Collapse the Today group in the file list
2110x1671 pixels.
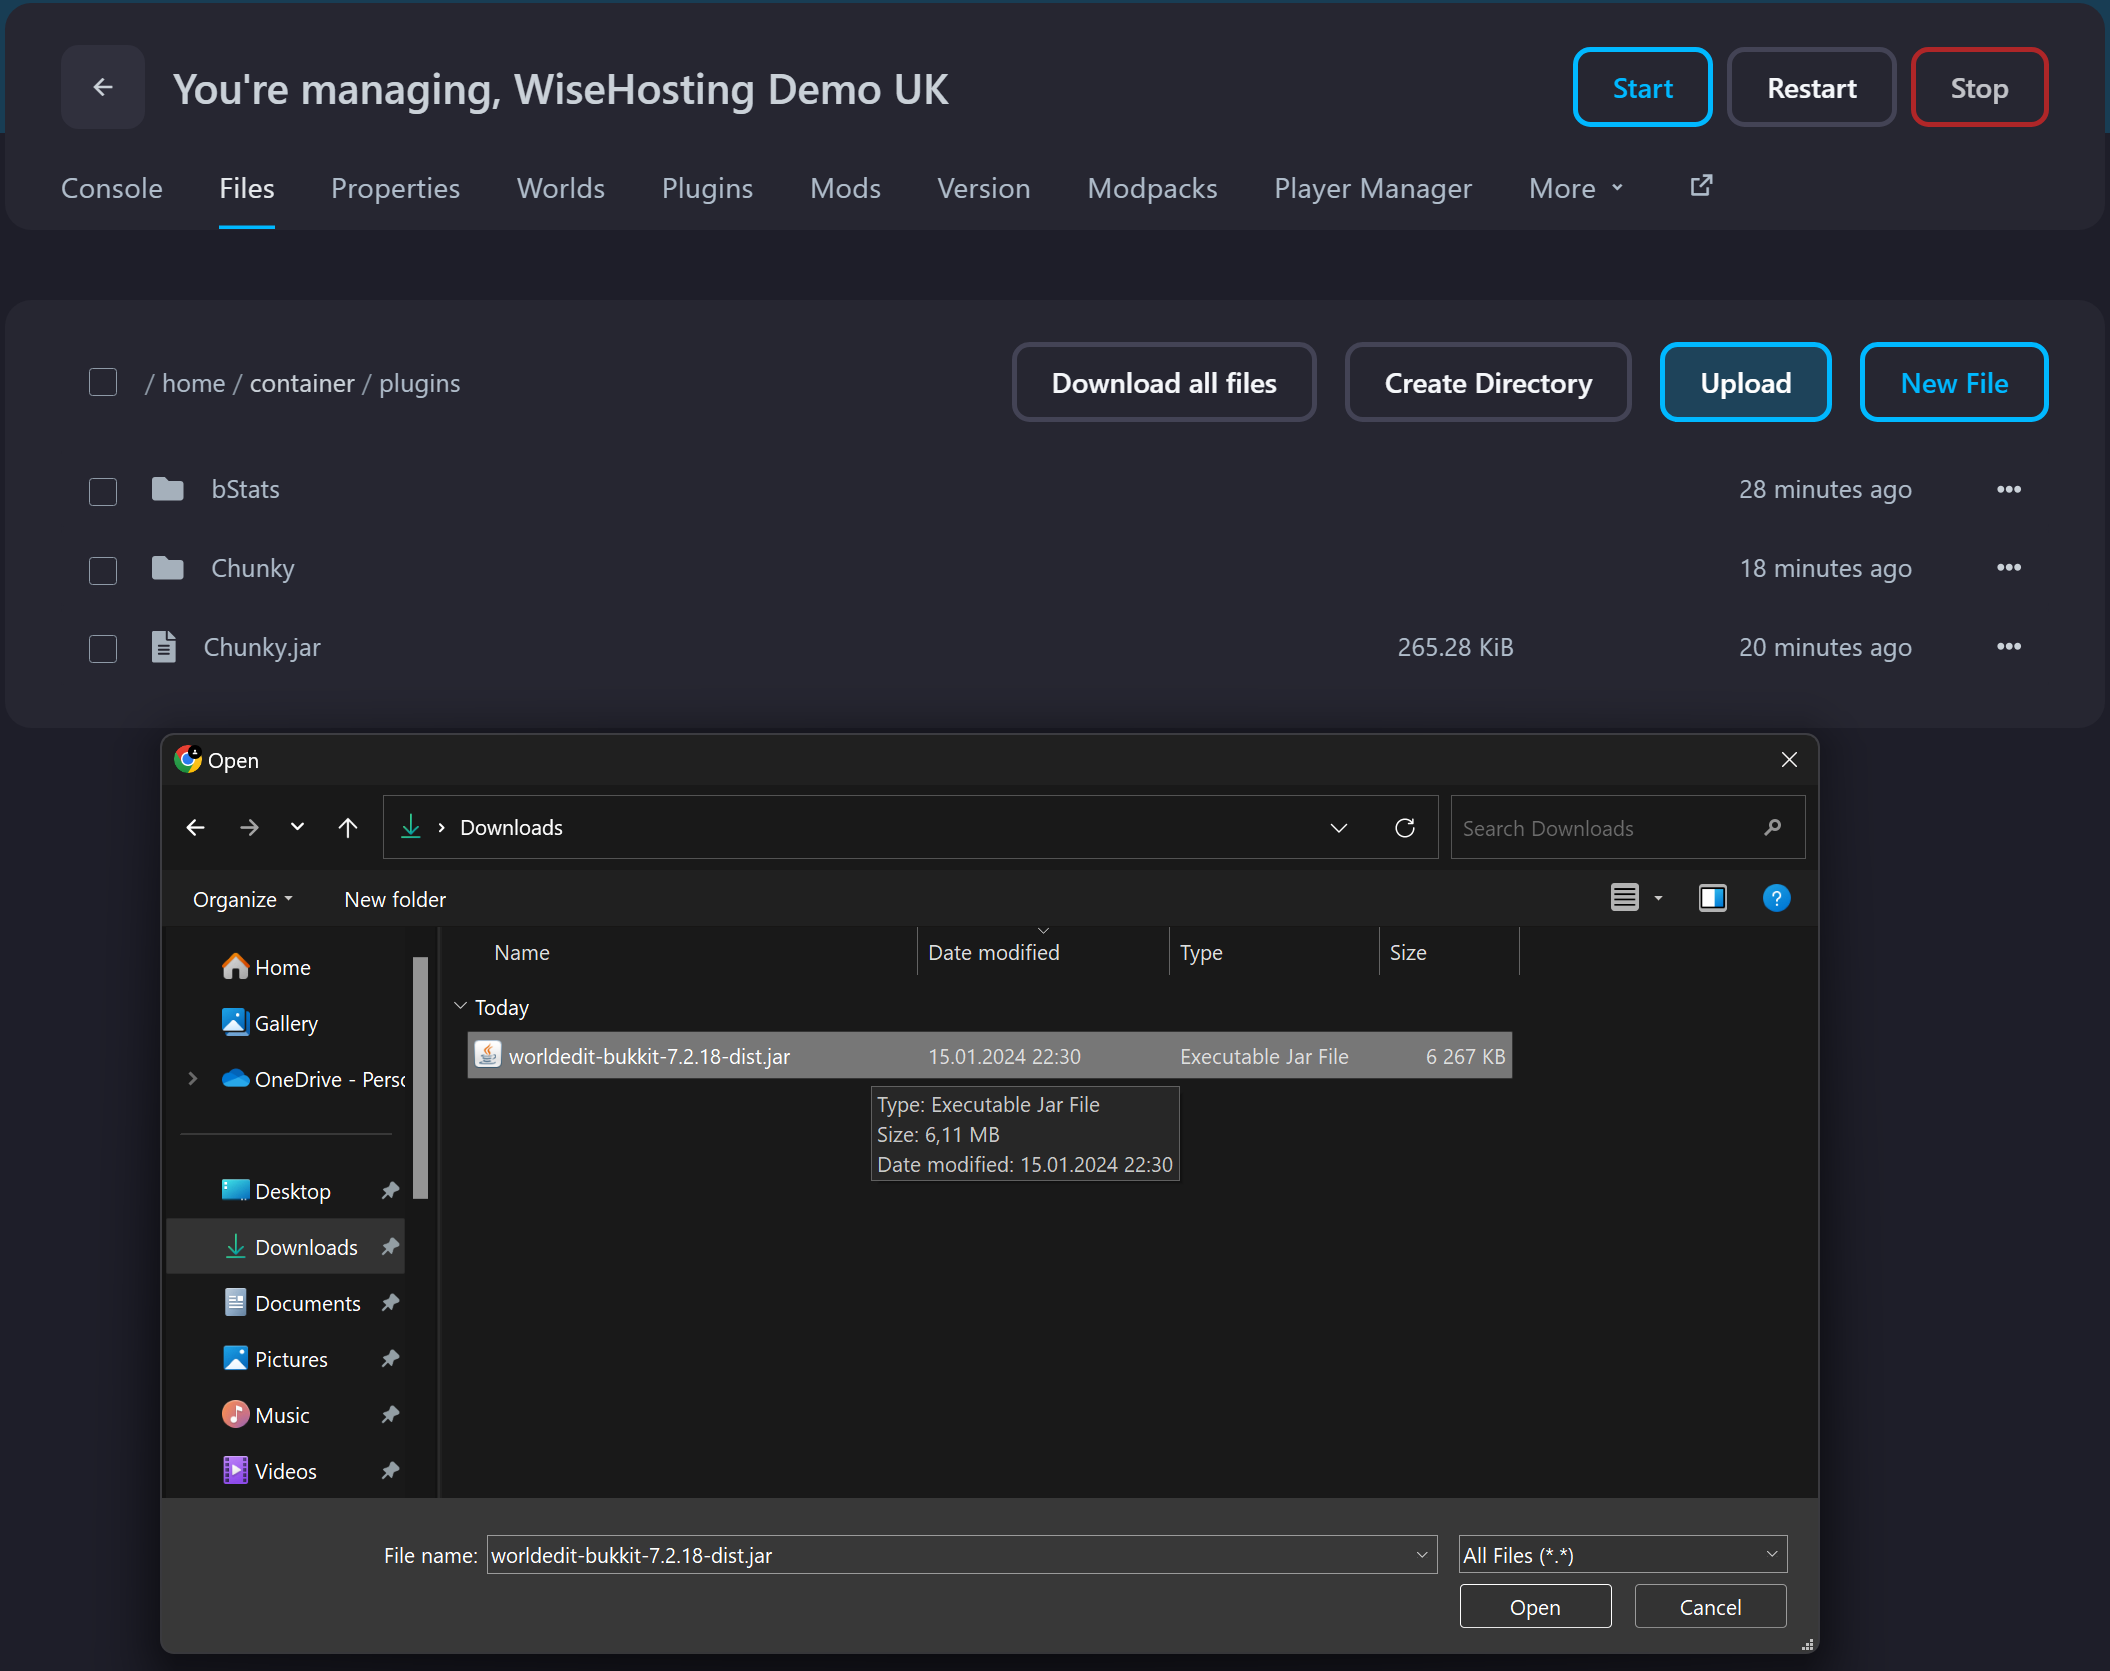tap(460, 1006)
